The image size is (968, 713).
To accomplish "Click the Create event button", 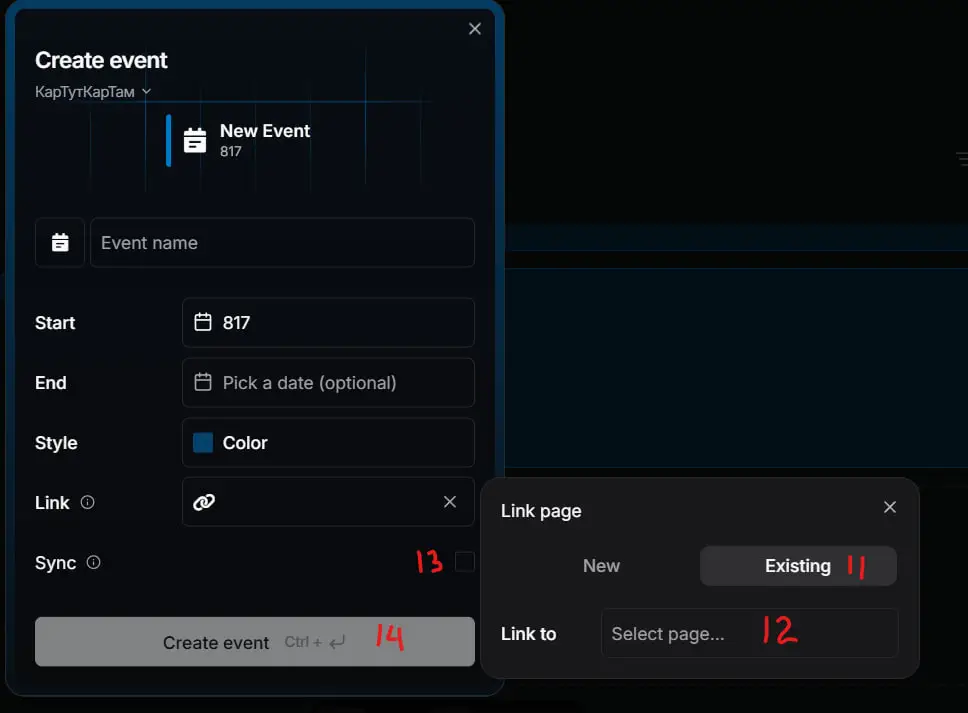I will [x=255, y=642].
